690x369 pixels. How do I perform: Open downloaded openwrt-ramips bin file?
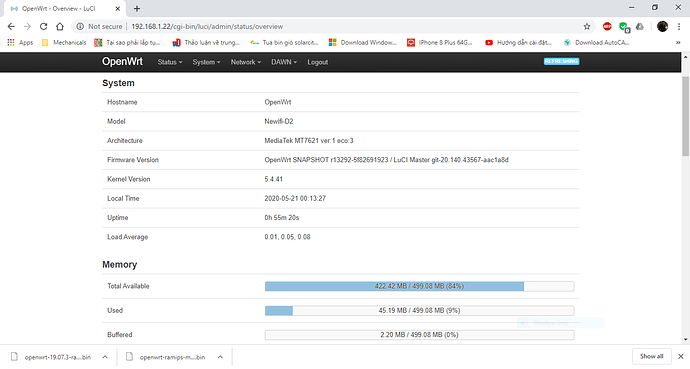coord(166,357)
